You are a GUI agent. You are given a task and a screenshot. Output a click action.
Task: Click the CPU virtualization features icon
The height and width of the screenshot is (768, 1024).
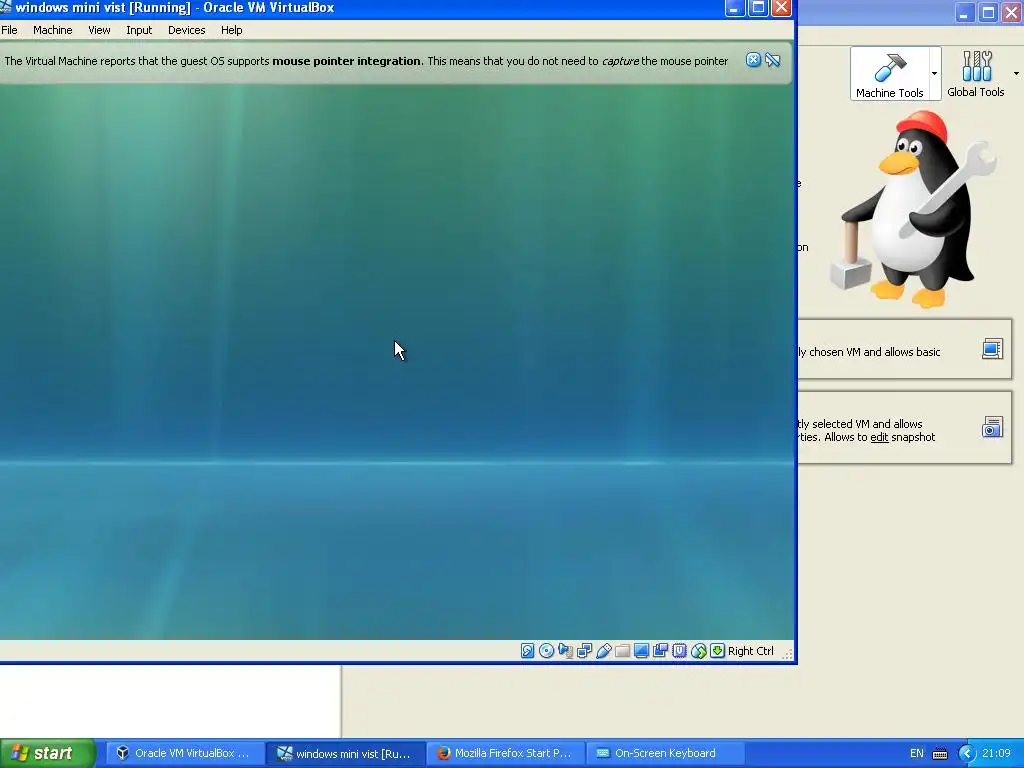[x=679, y=650]
